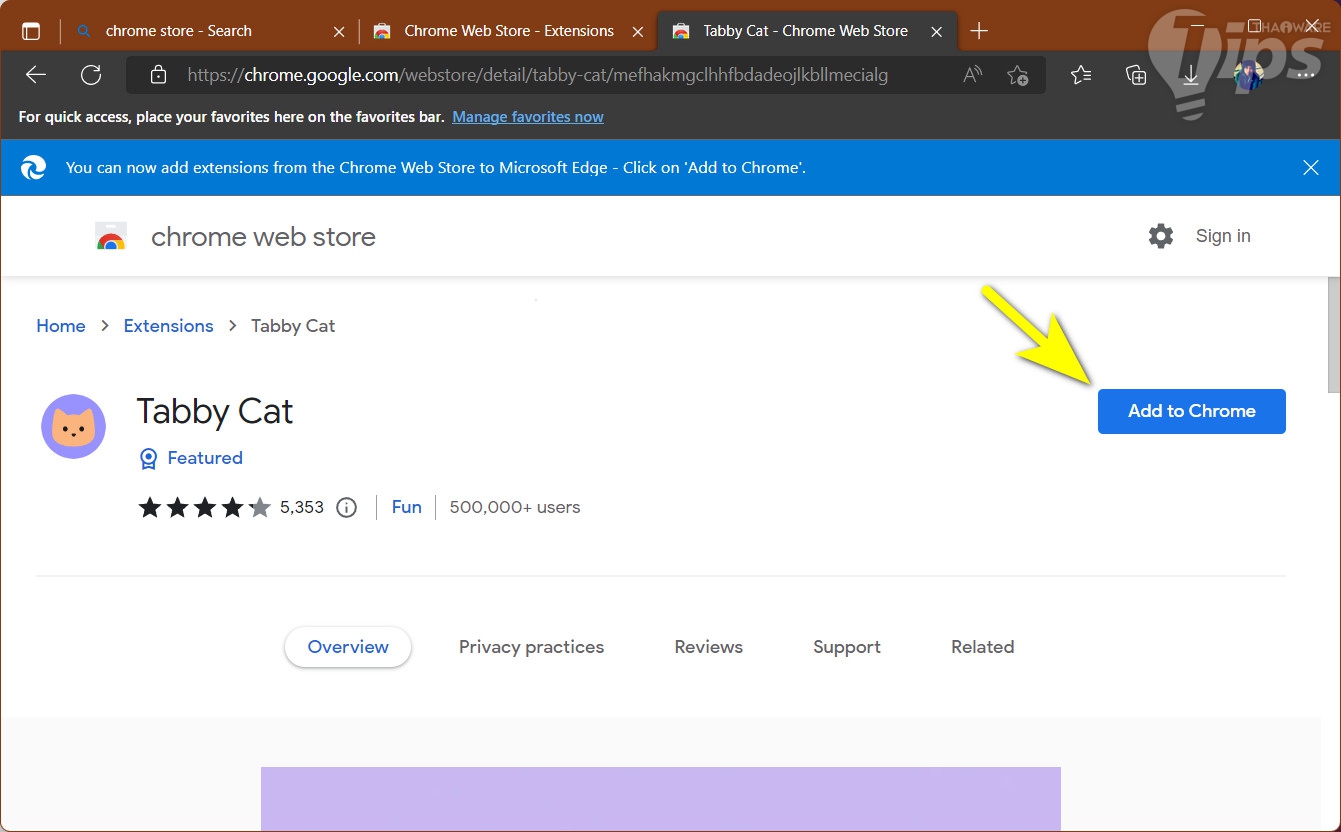Image resolution: width=1341 pixels, height=832 pixels.
Task: Switch to the 'chrome store - Search' tab
Action: tap(178, 31)
